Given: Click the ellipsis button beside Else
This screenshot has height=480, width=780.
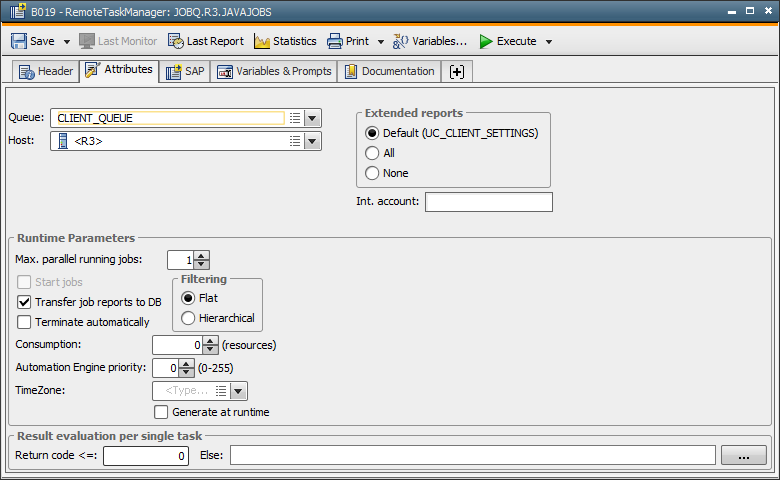Looking at the screenshot, I should (743, 456).
